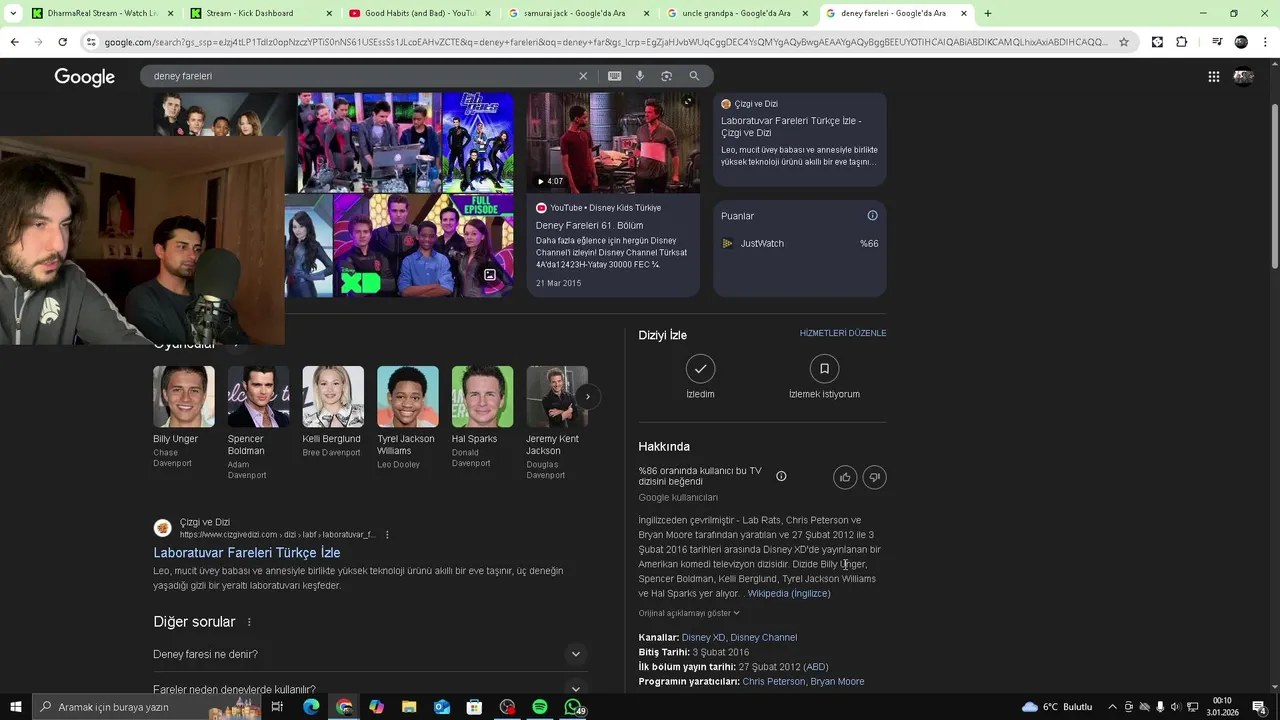The height and width of the screenshot is (720, 1280).
Task: Select Billy Unger cast photo
Action: [184, 397]
